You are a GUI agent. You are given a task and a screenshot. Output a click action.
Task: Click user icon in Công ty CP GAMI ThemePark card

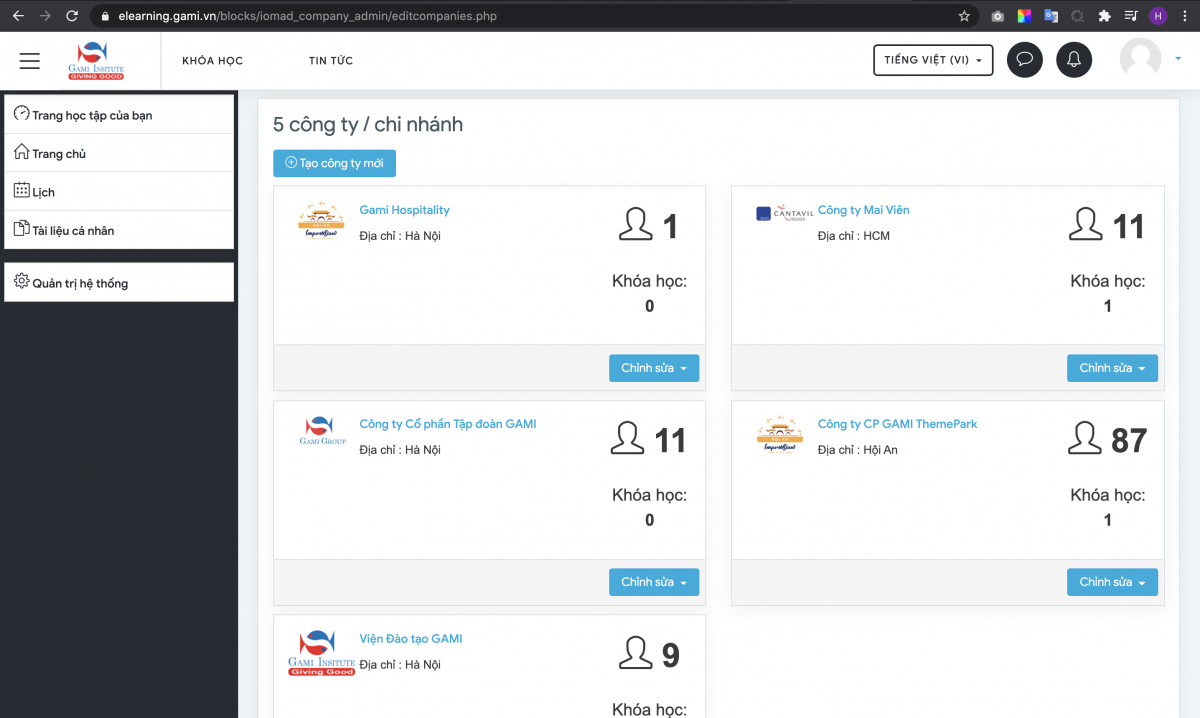[1086, 438]
